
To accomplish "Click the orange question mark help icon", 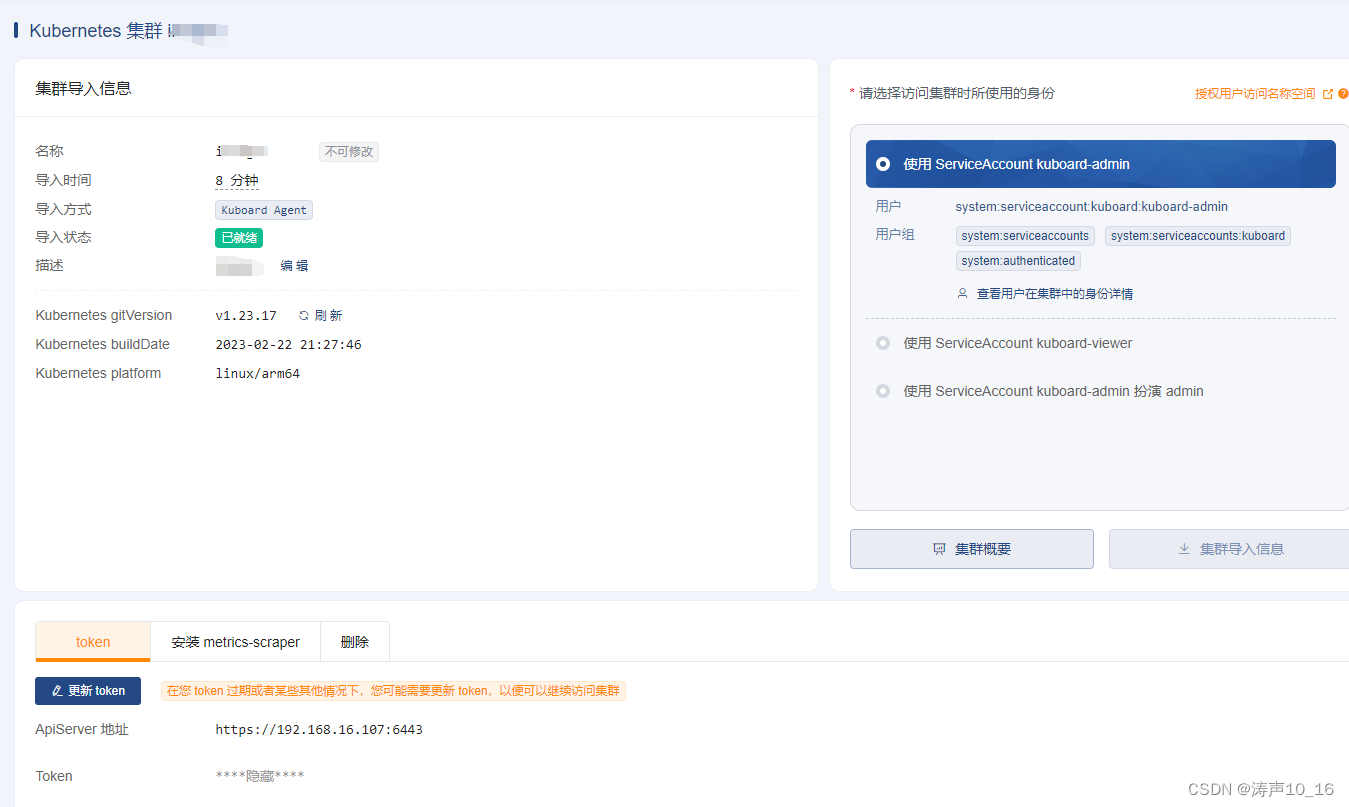I will click(x=1343, y=94).
